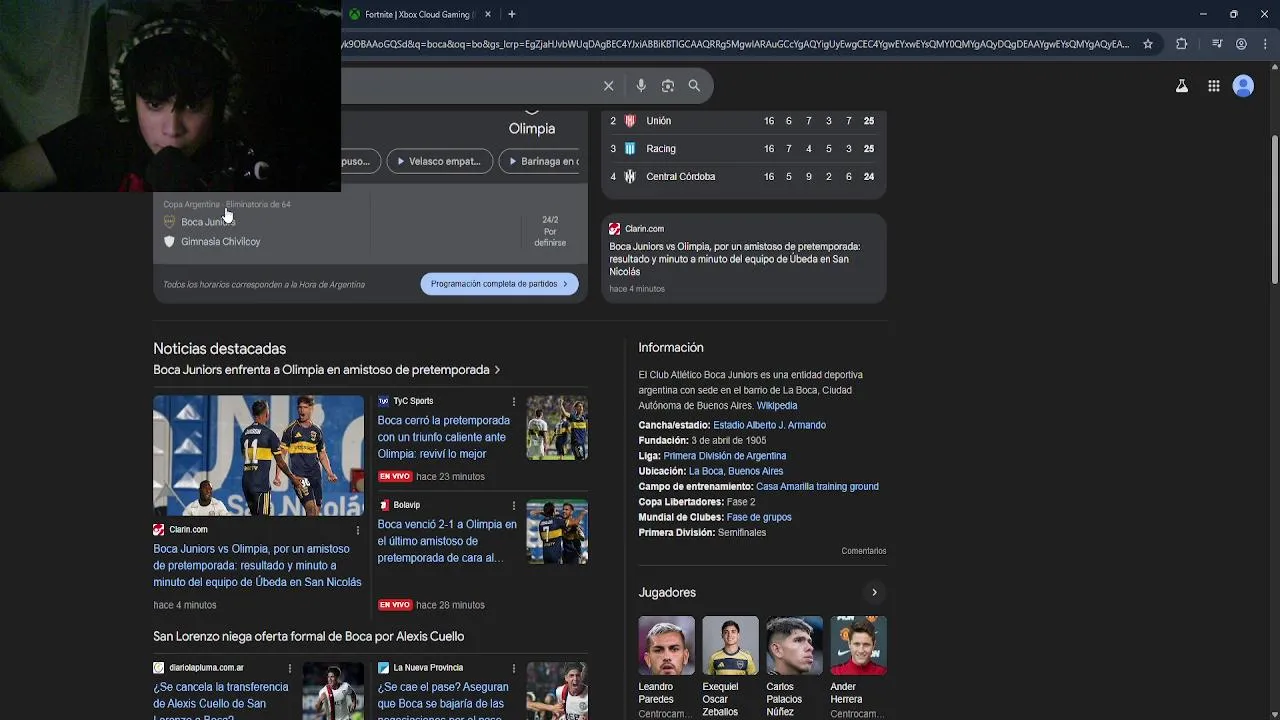Open options for Bolavip article
The width and height of the screenshot is (1280, 720).
514,505
